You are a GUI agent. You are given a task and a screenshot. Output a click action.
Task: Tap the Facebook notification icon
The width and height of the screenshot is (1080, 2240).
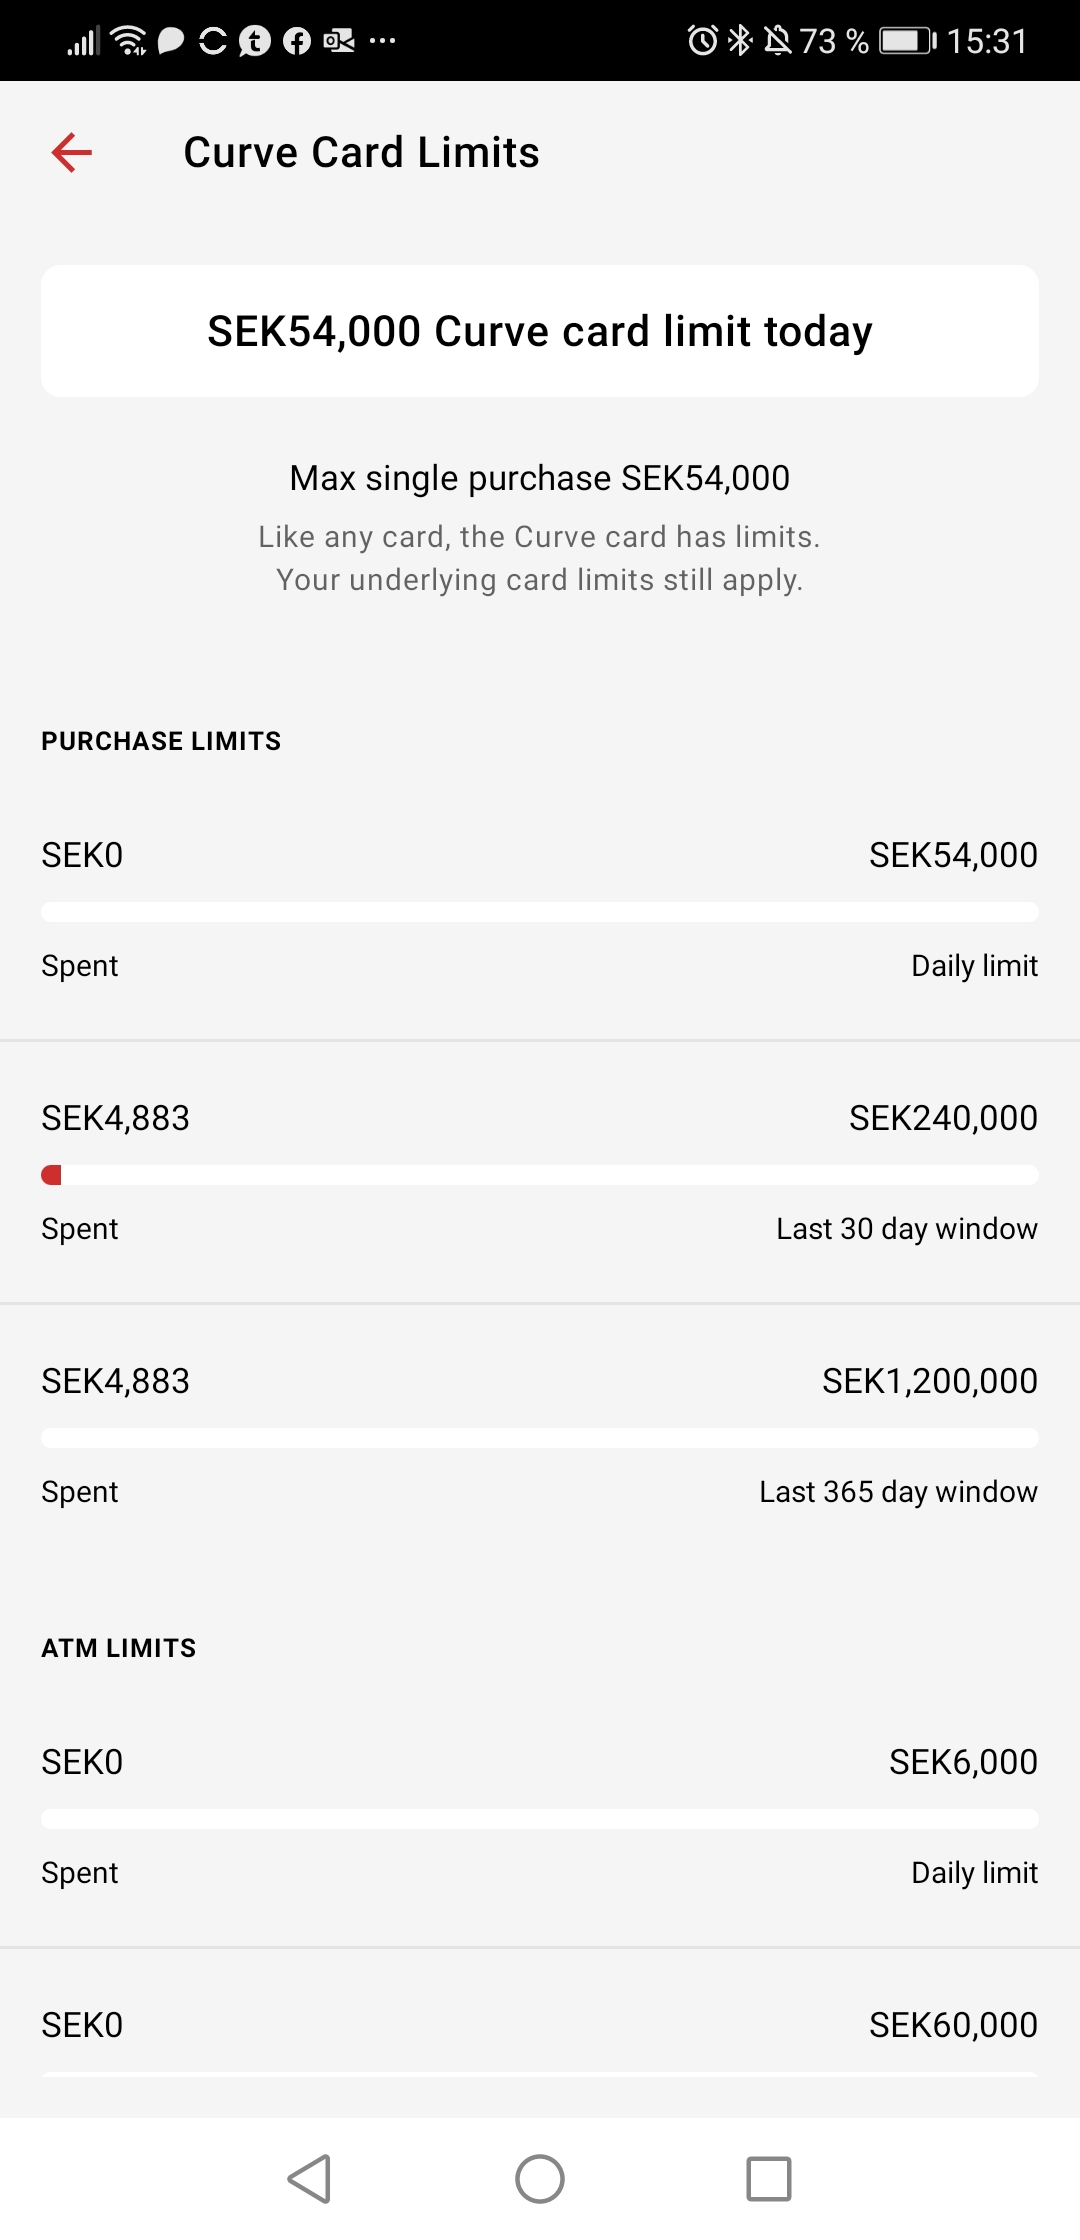297,41
